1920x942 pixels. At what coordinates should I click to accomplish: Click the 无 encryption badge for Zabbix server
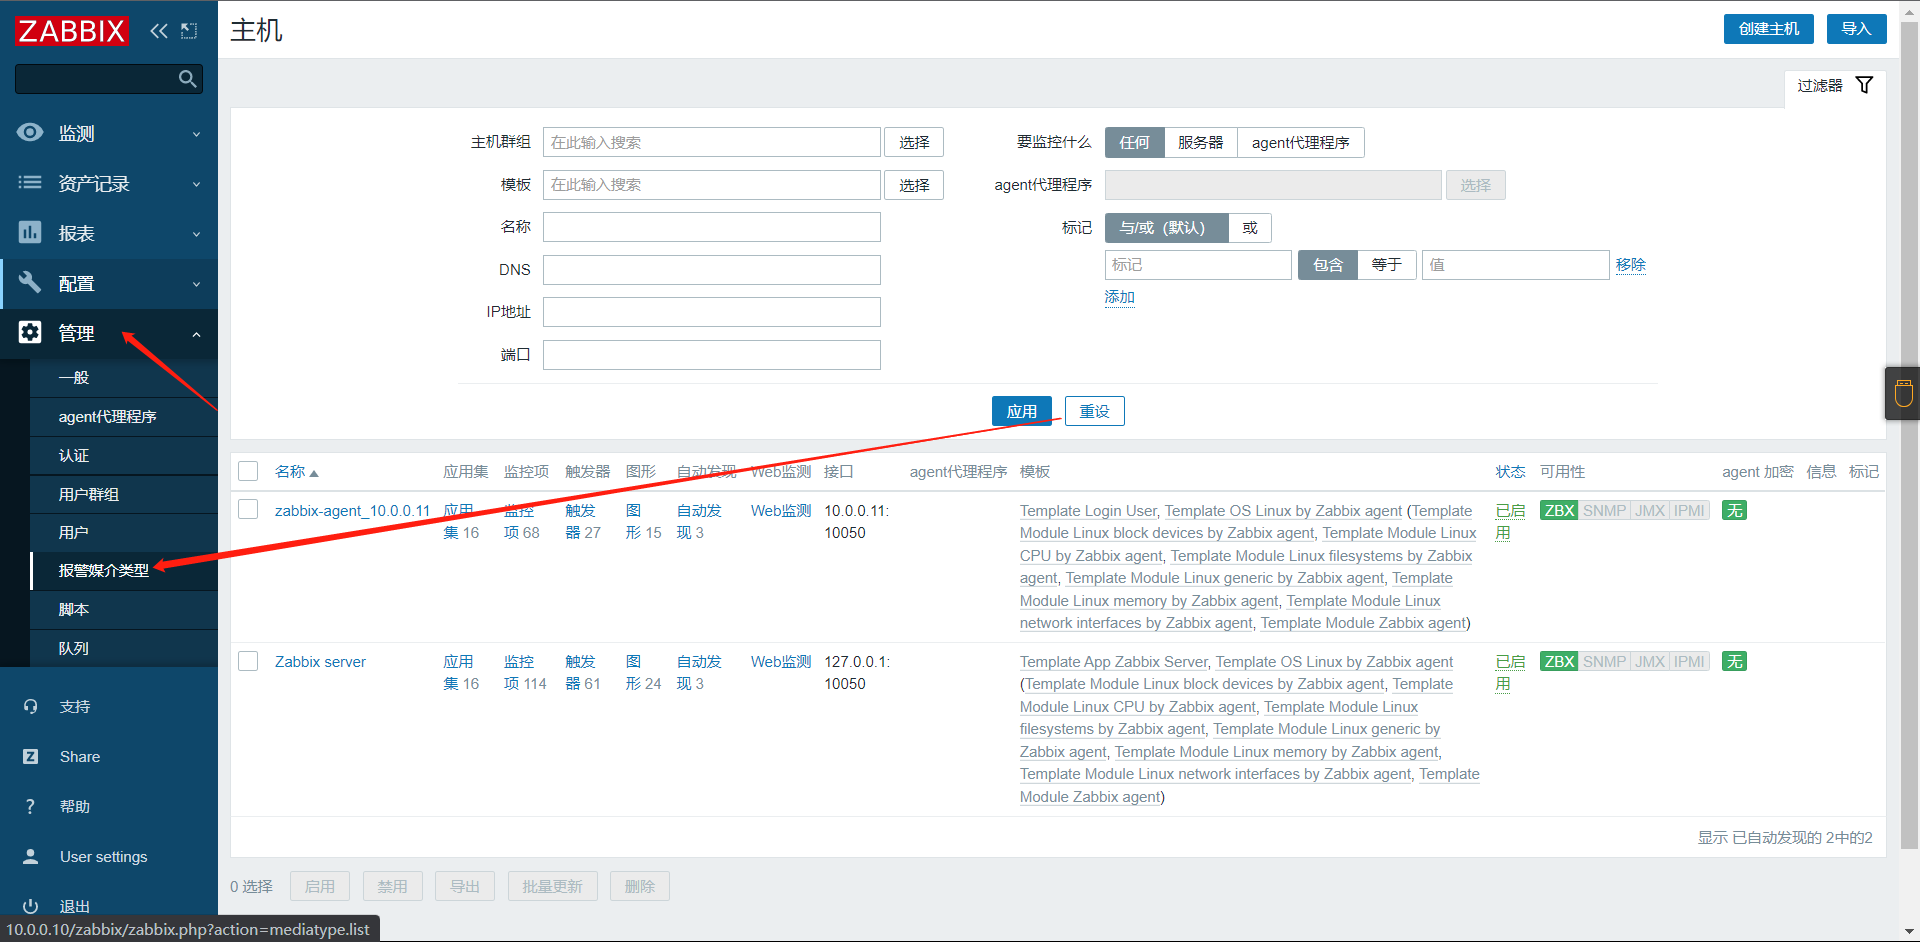[x=1734, y=662]
